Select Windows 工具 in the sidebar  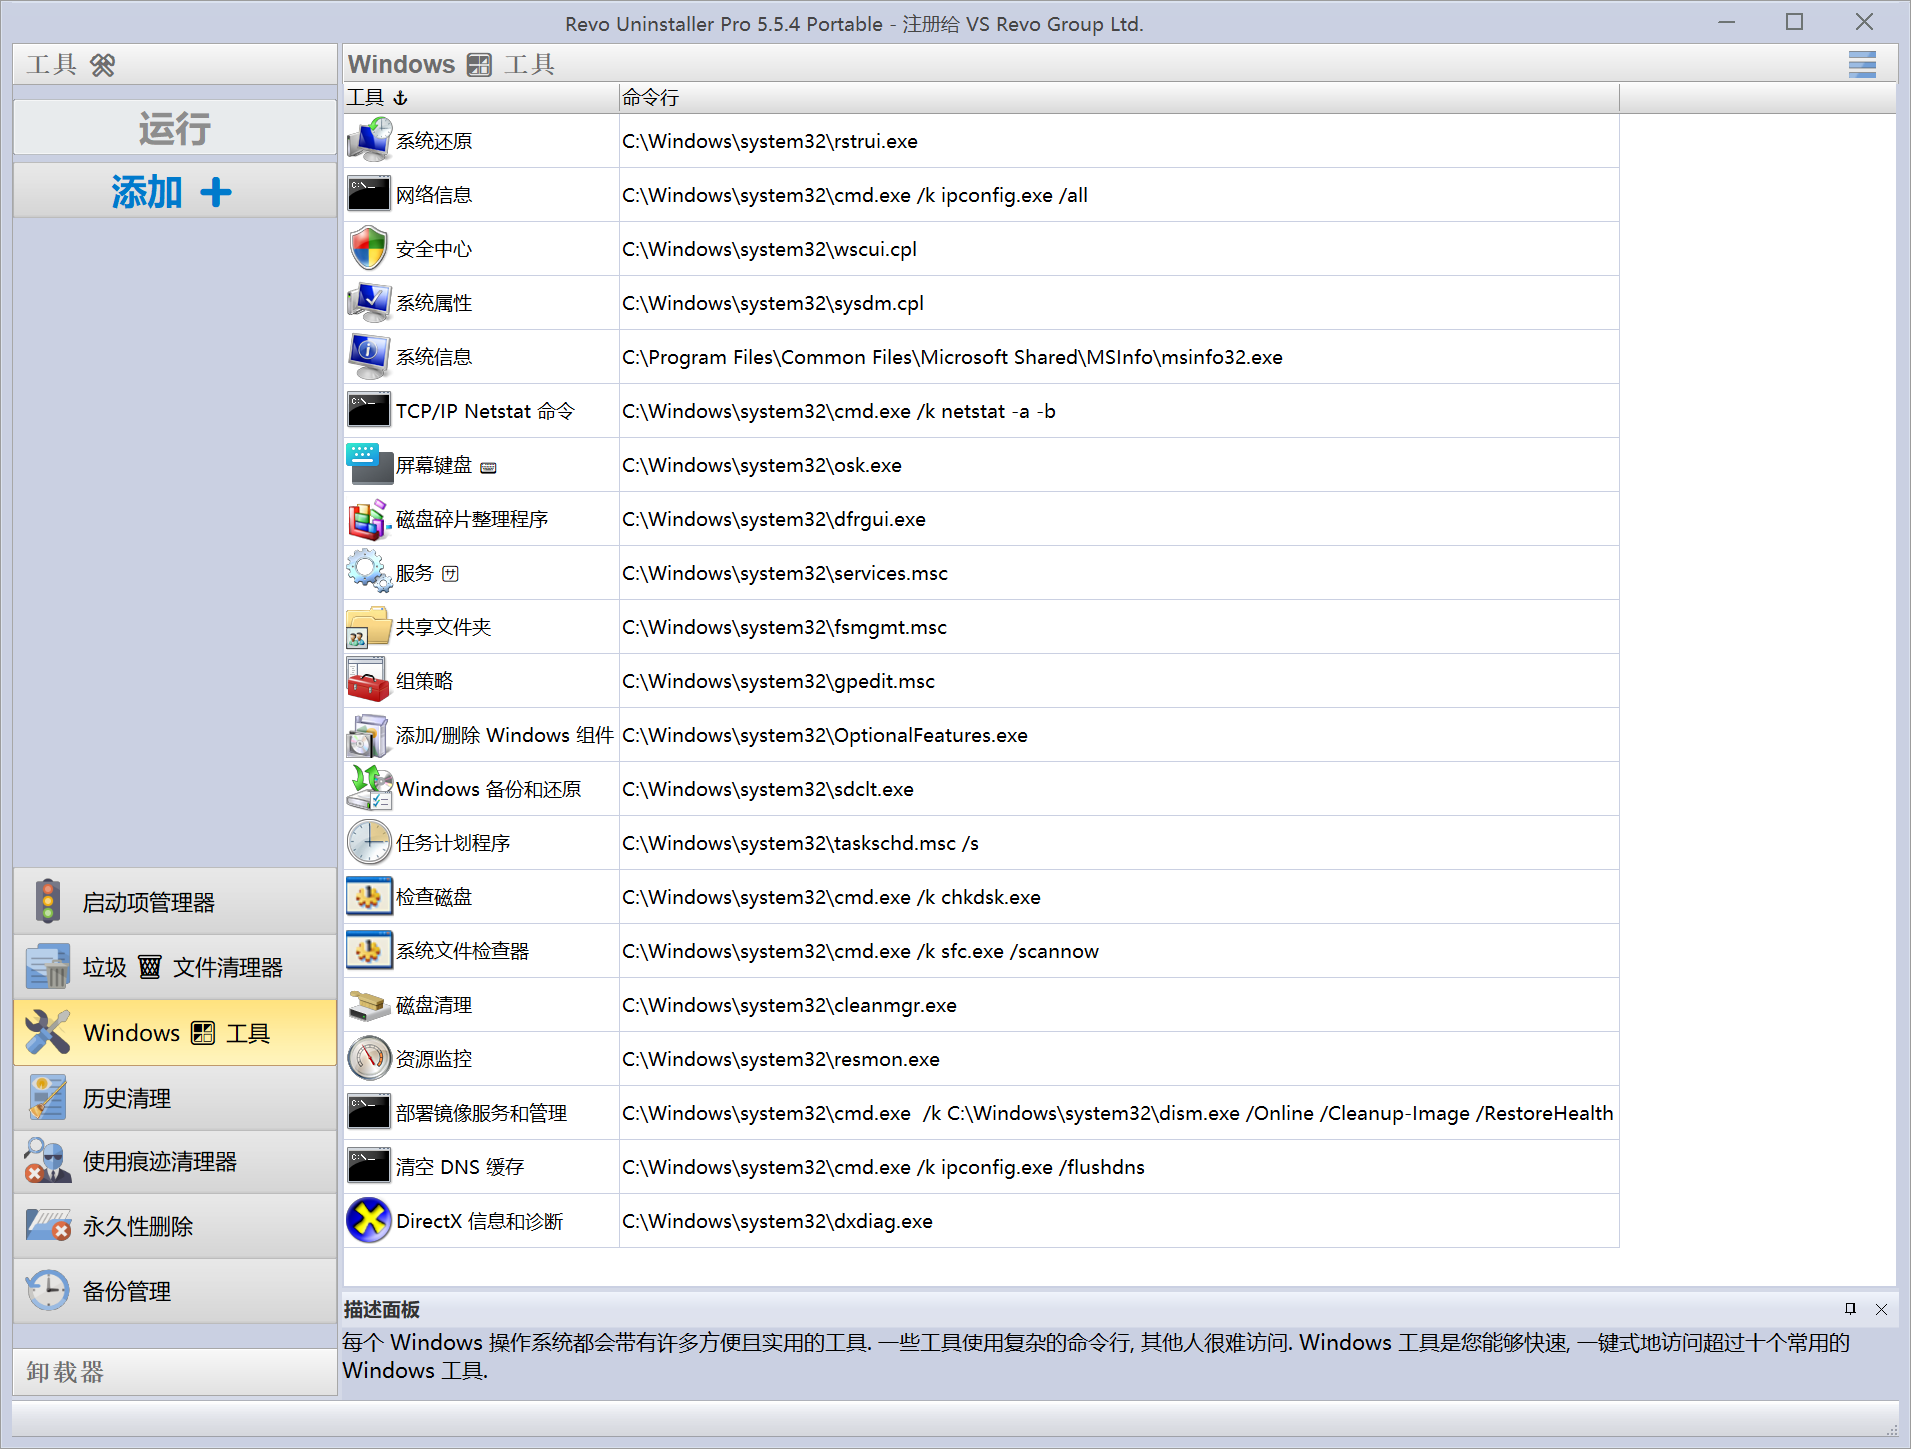175,1032
